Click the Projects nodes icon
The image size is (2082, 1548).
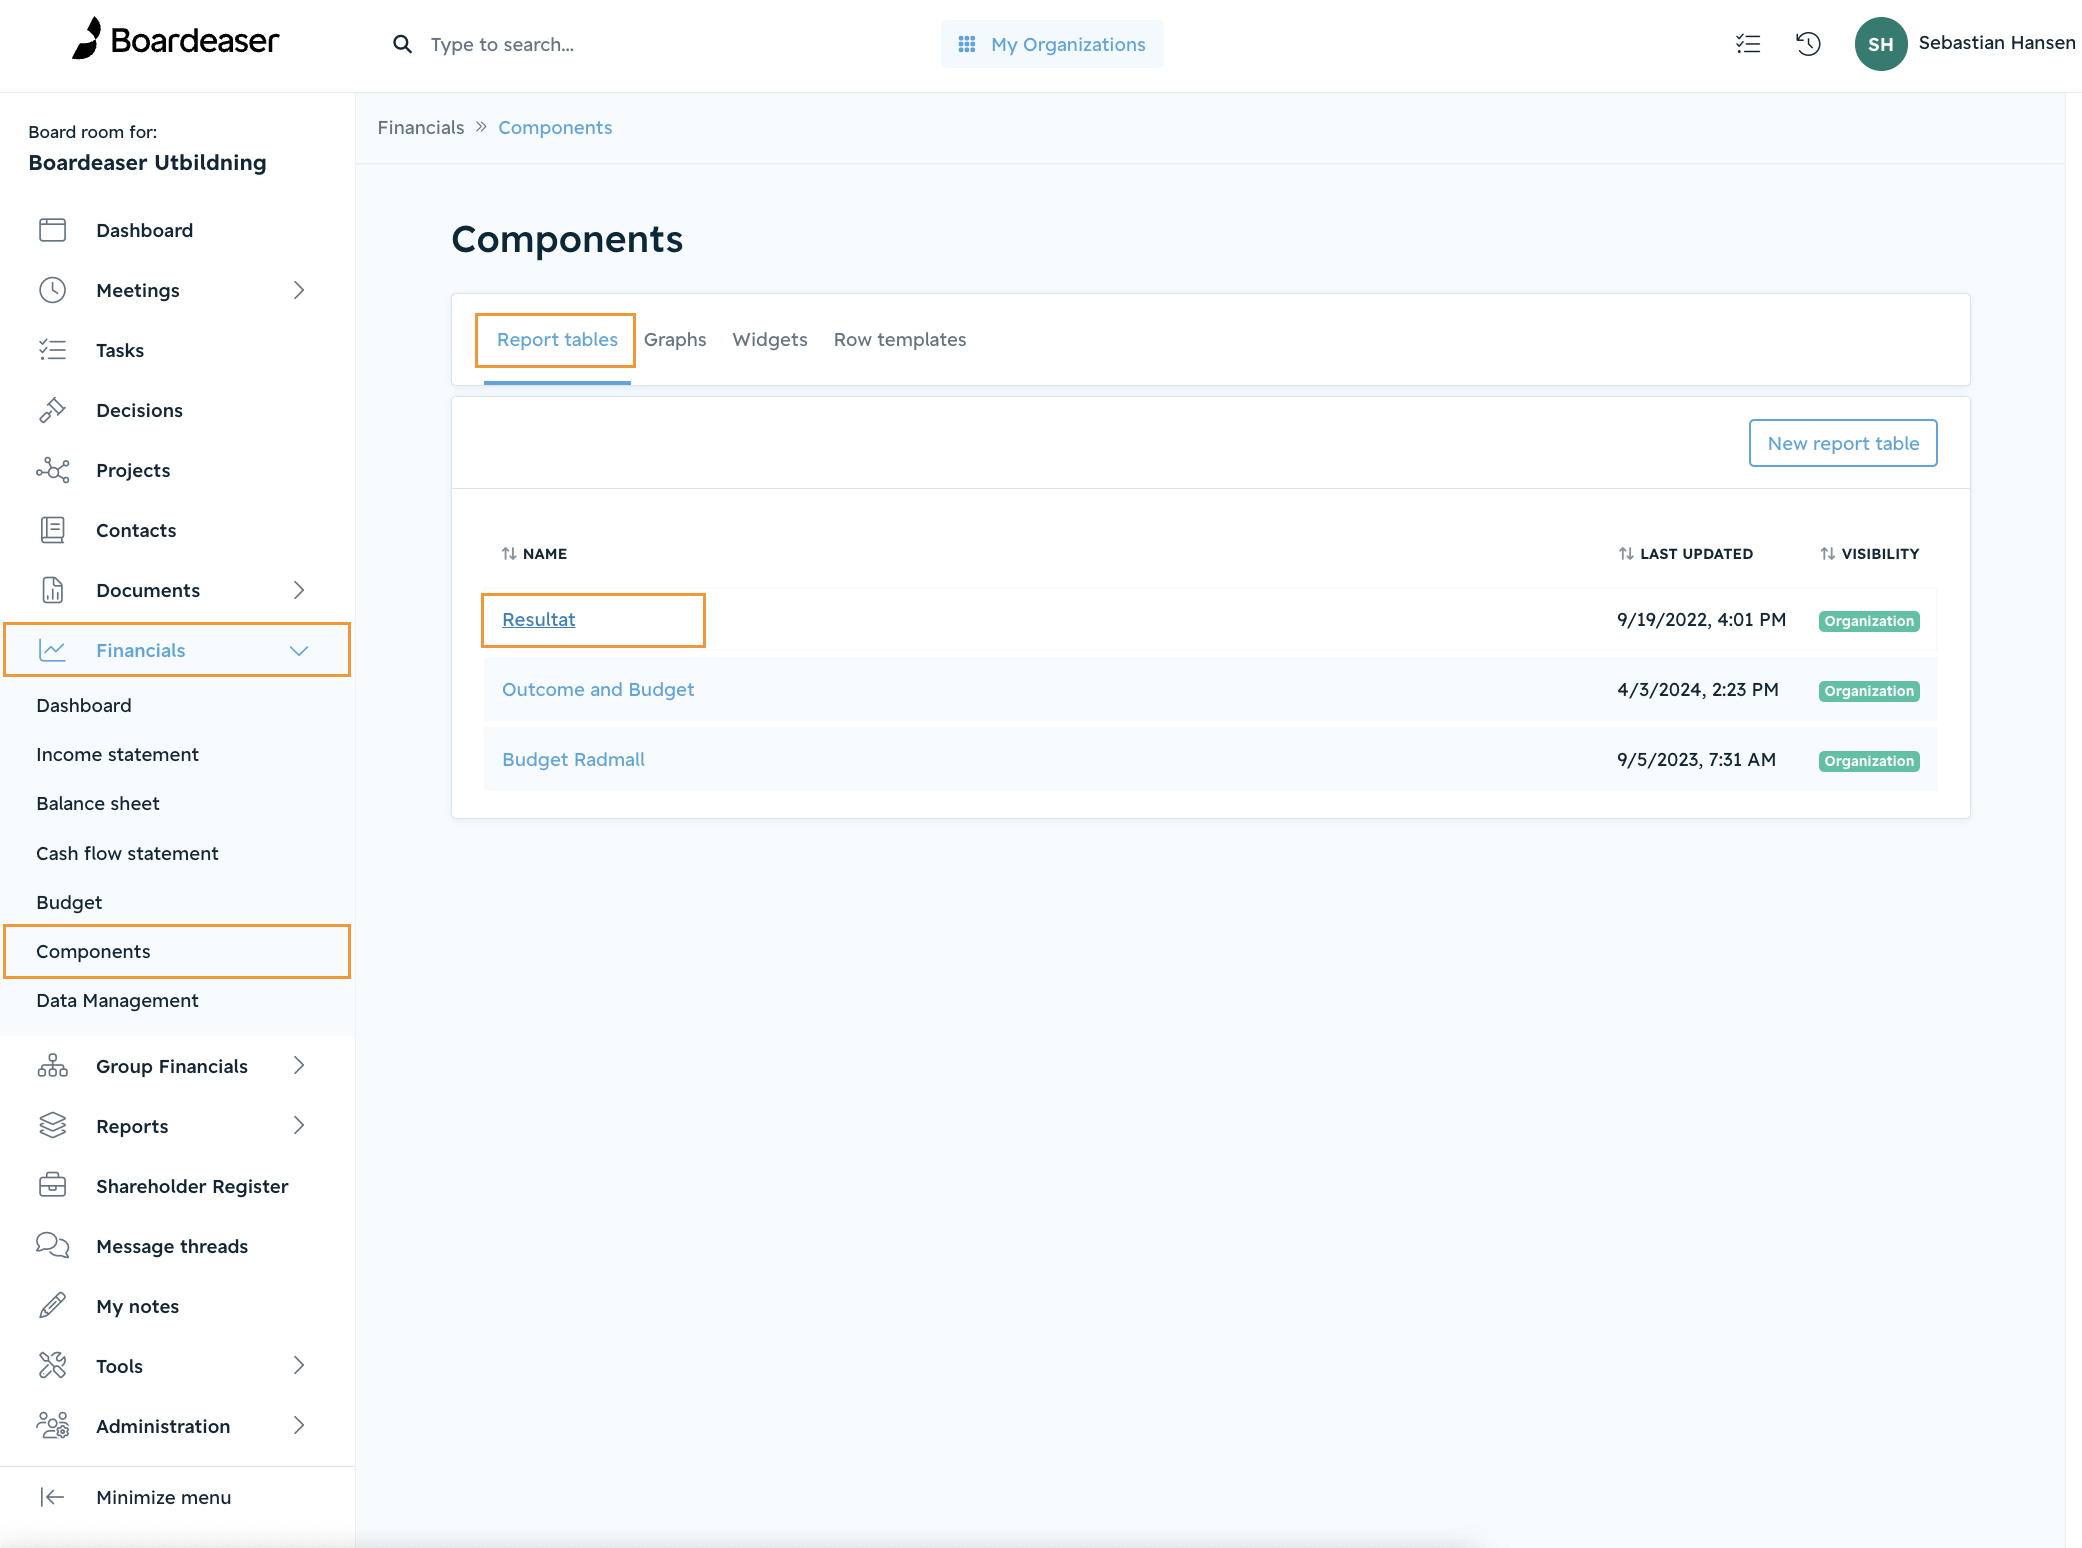click(x=52, y=470)
